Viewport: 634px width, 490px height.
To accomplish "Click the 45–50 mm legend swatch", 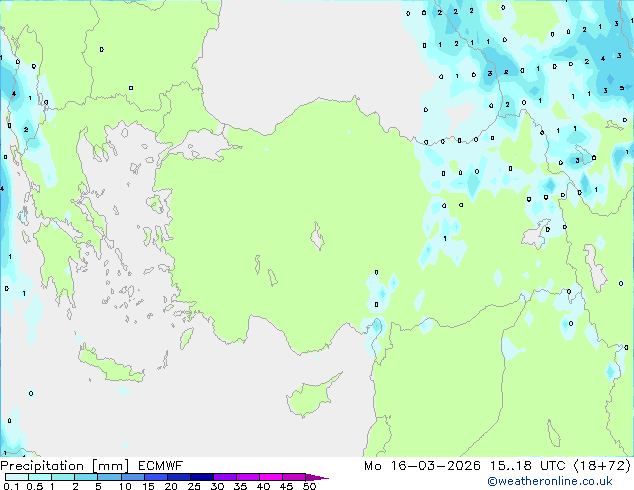I will tap(294, 477).
